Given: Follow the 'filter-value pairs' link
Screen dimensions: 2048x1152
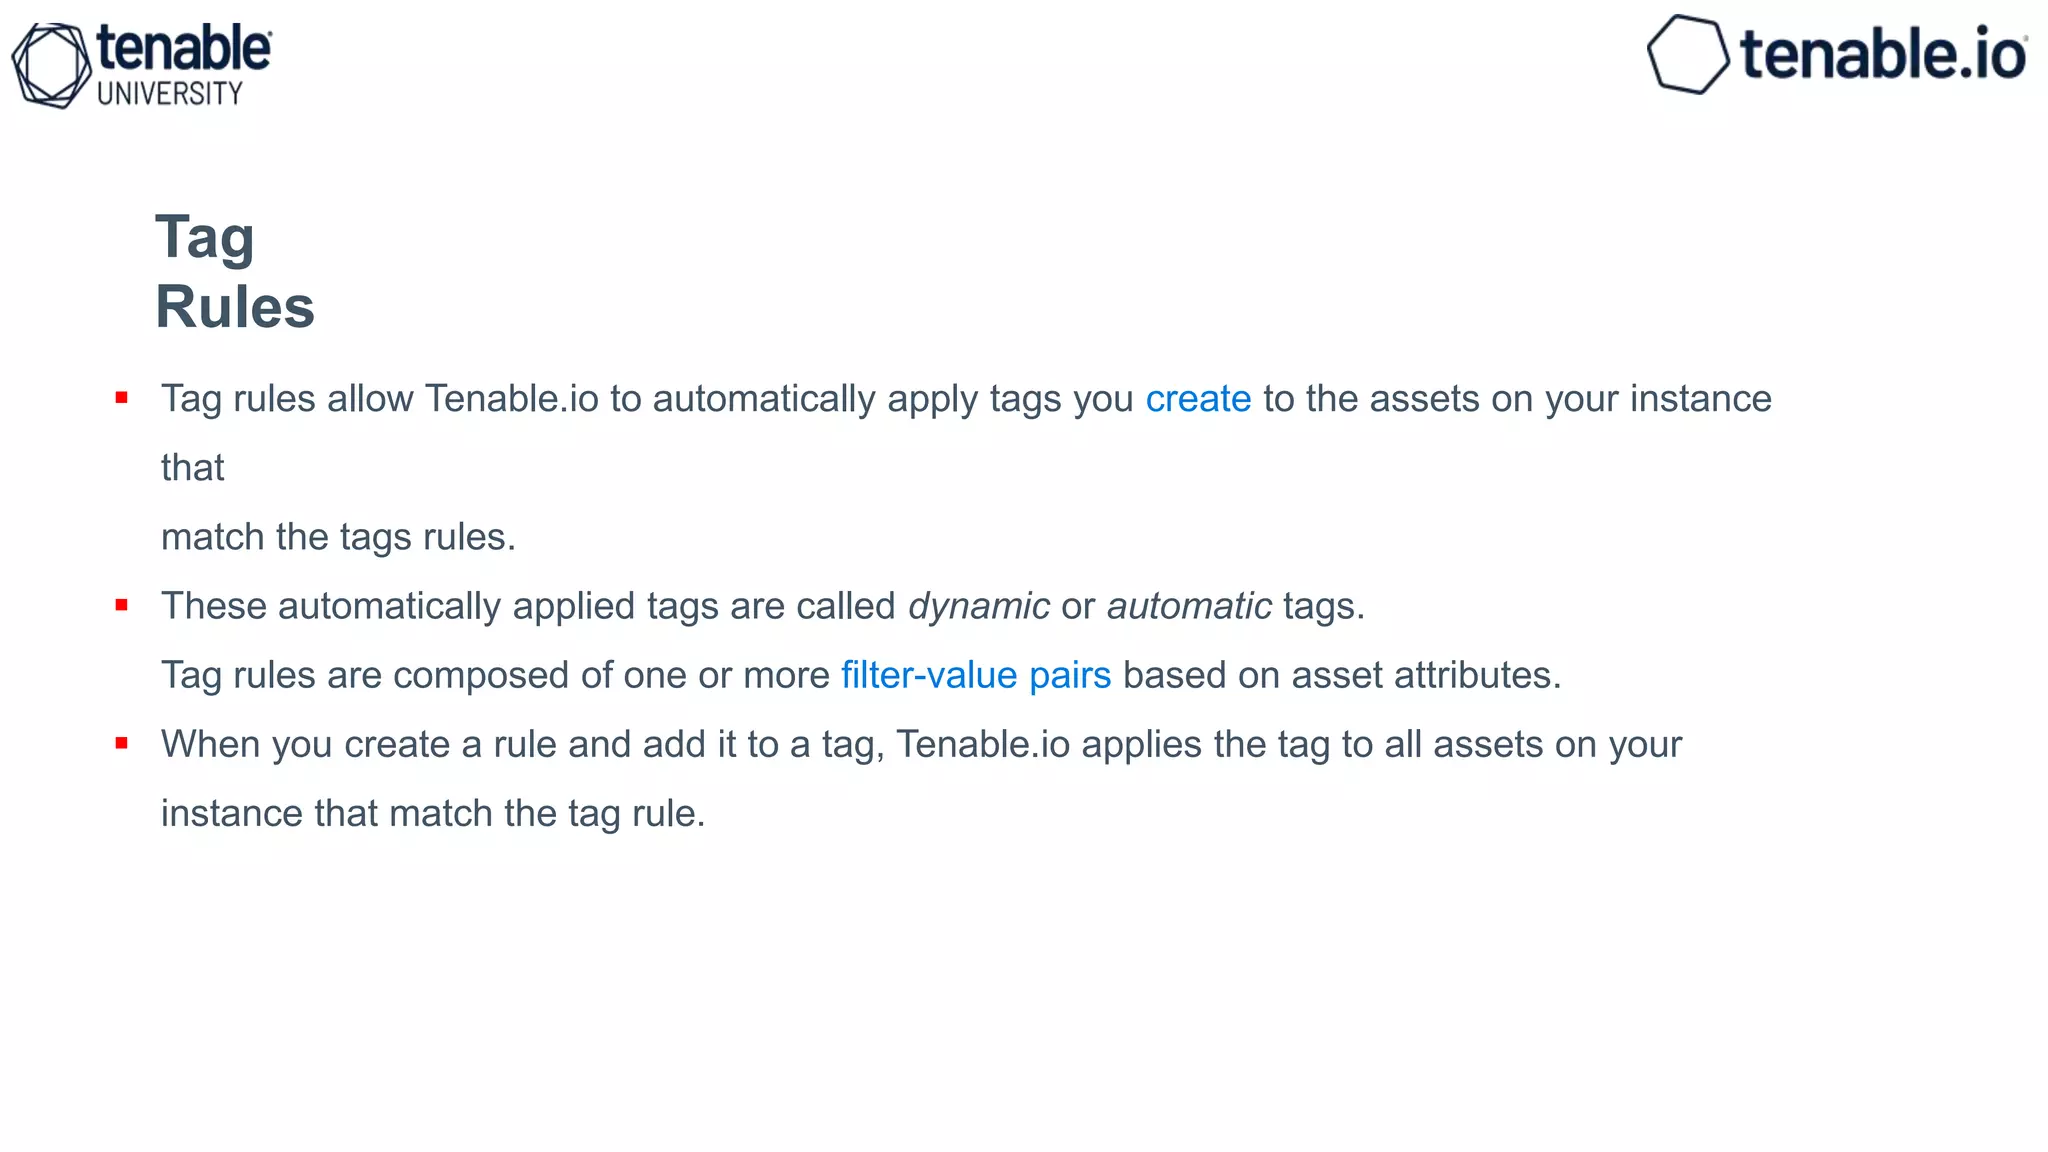Looking at the screenshot, I should pos(976,676).
